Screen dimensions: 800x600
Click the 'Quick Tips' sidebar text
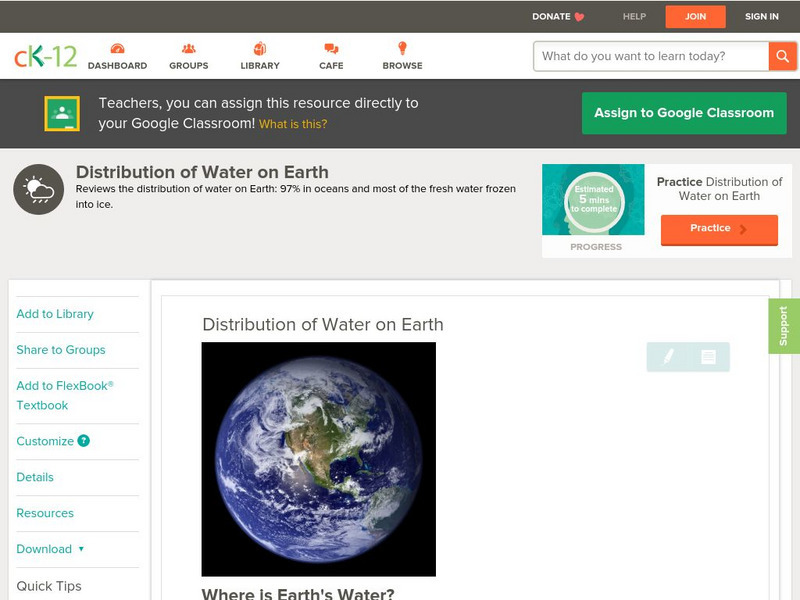[x=49, y=586]
